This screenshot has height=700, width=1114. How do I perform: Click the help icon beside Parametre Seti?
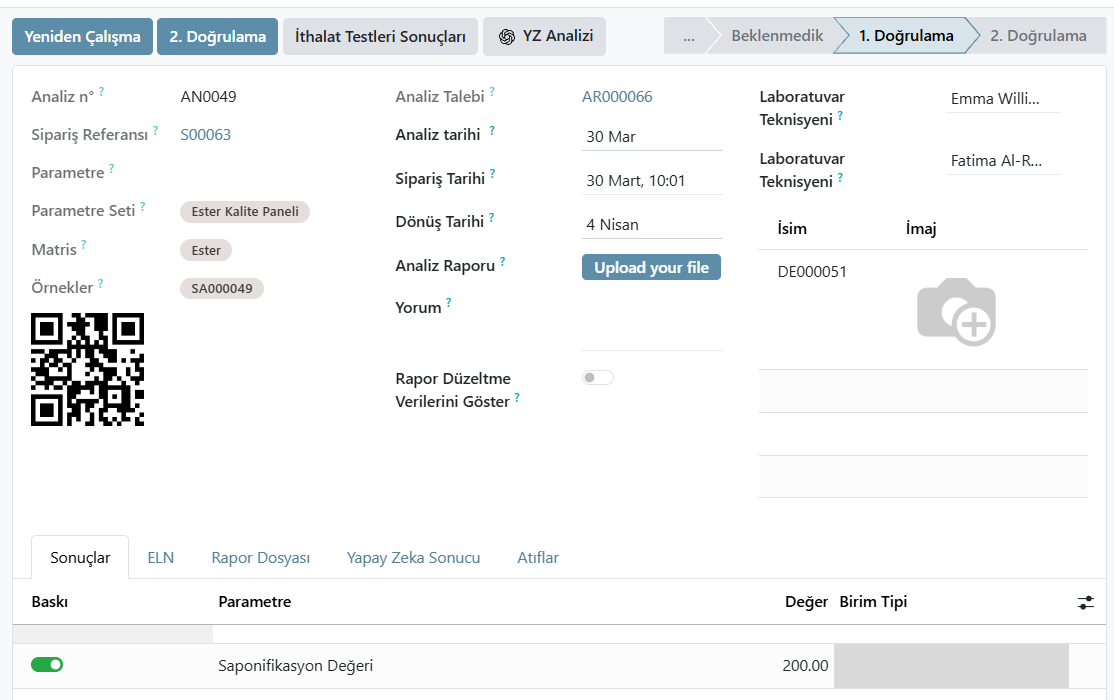point(143,207)
